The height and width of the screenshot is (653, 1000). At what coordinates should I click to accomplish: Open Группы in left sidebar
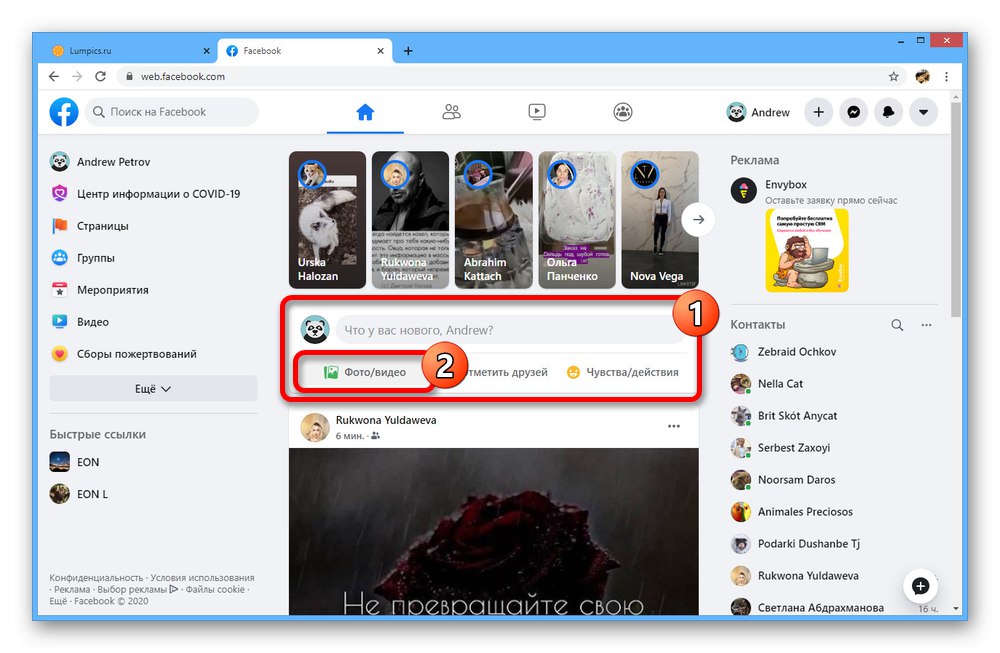point(153,258)
